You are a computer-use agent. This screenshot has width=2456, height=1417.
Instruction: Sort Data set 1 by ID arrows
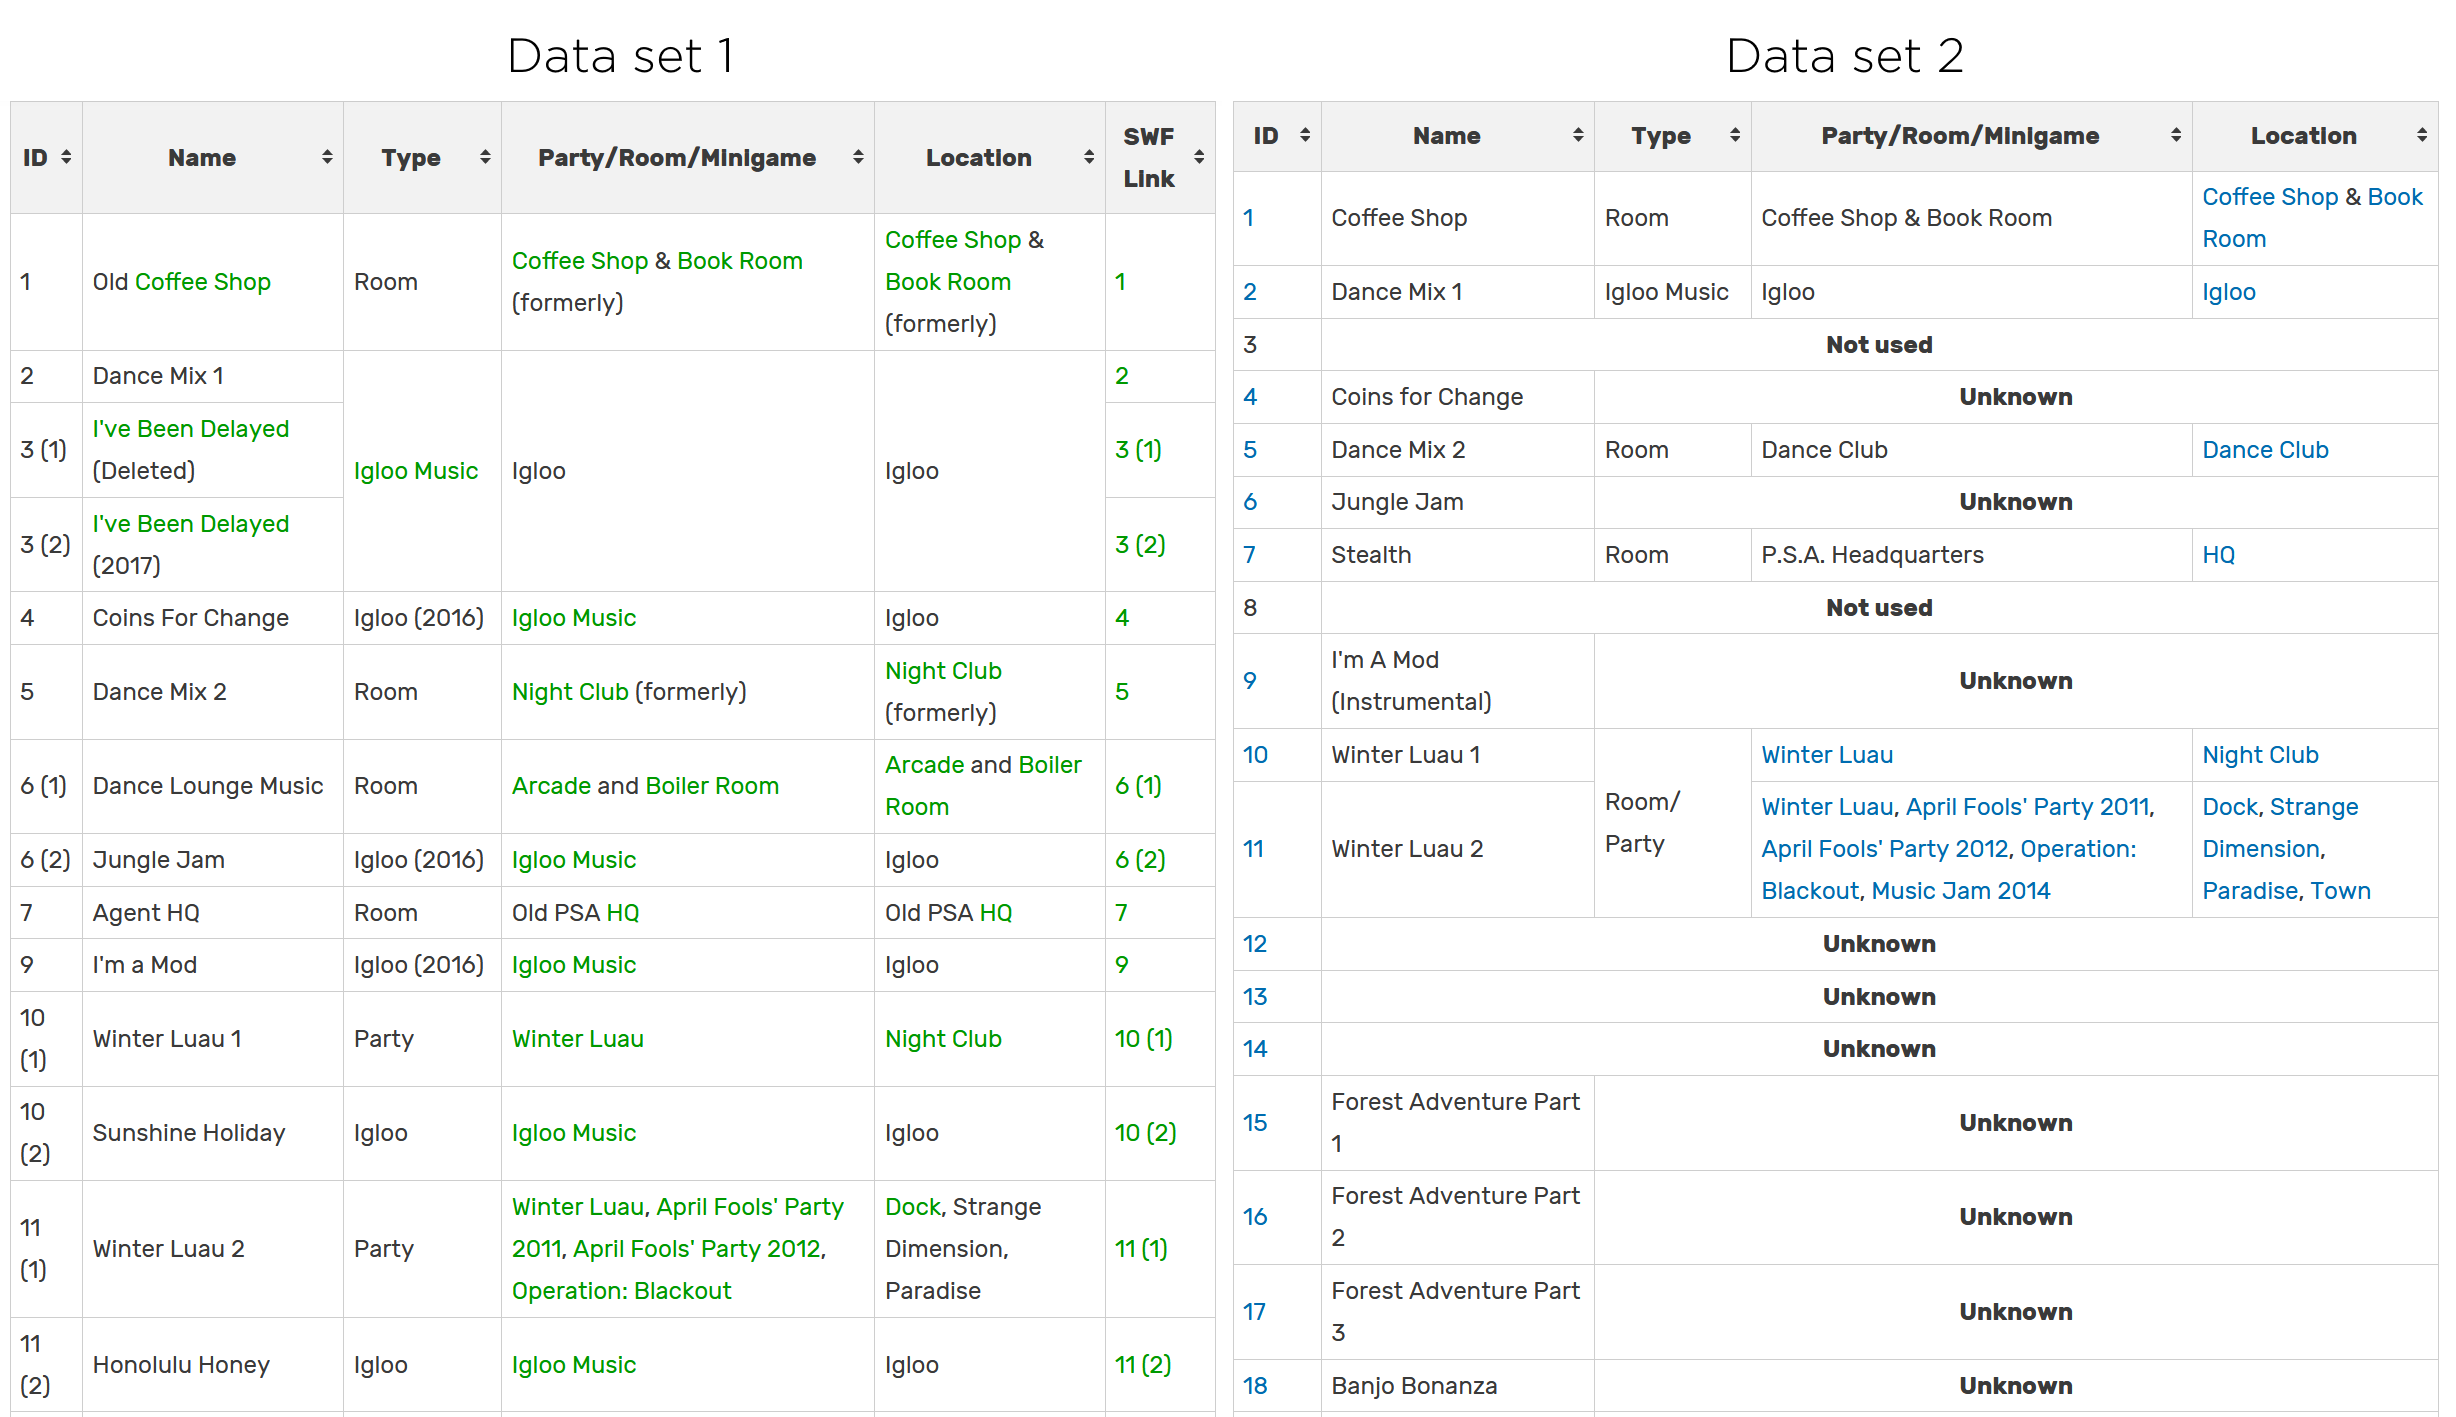pos(66,157)
